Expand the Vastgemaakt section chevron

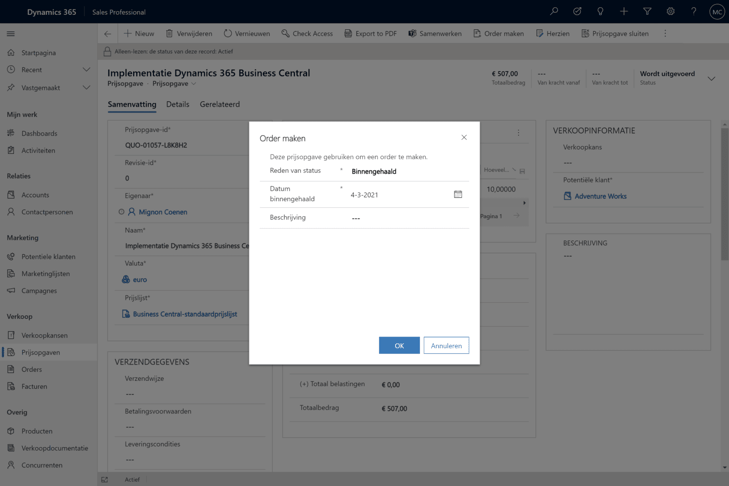click(x=86, y=87)
